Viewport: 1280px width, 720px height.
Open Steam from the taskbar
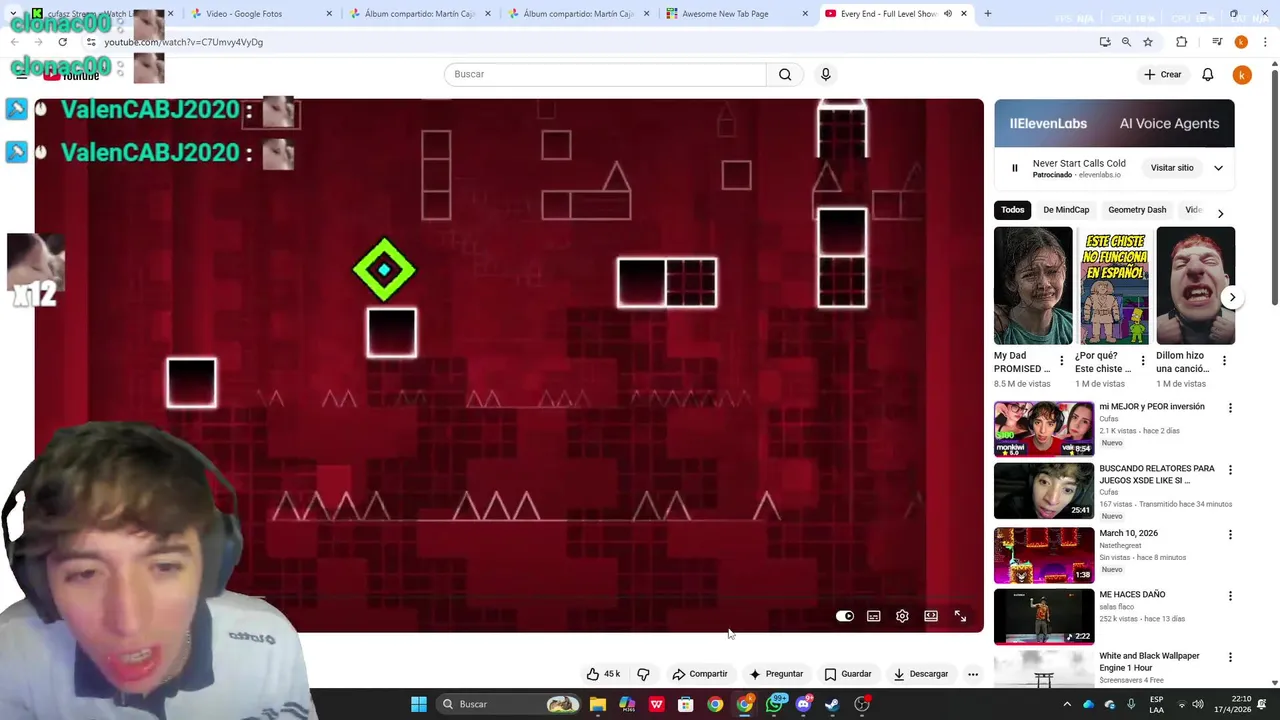coord(832,704)
